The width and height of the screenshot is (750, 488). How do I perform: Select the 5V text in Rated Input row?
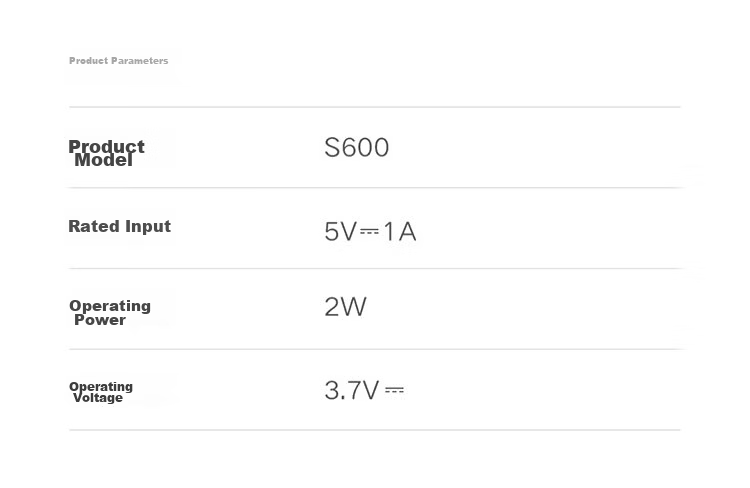tap(341, 232)
